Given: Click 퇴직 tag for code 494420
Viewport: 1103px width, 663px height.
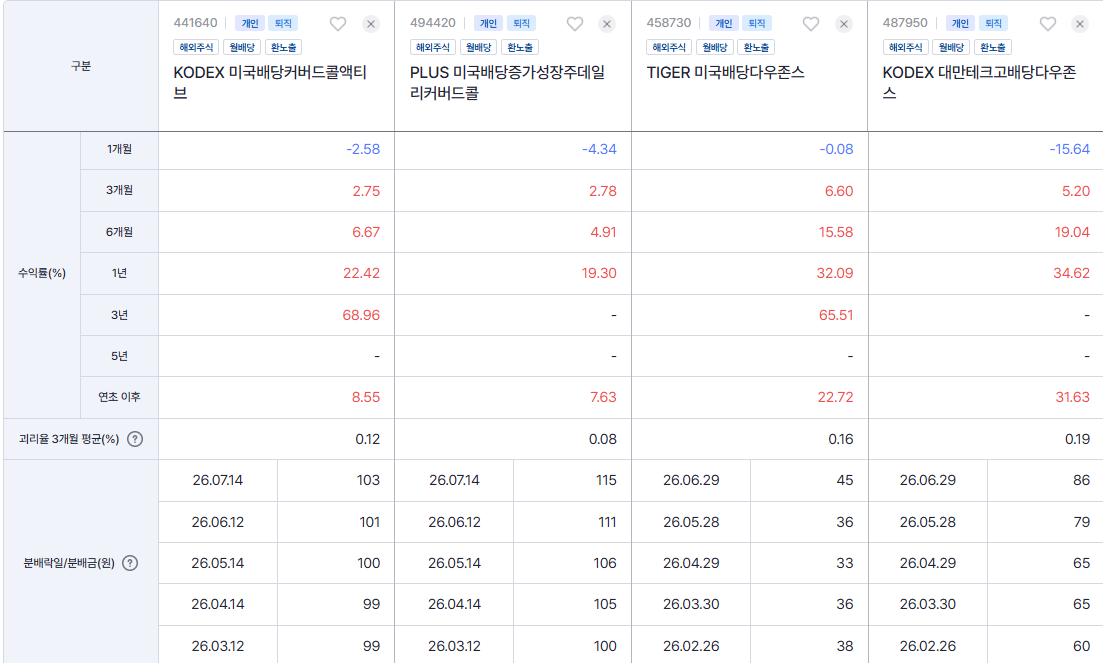Looking at the screenshot, I should coord(521,23).
